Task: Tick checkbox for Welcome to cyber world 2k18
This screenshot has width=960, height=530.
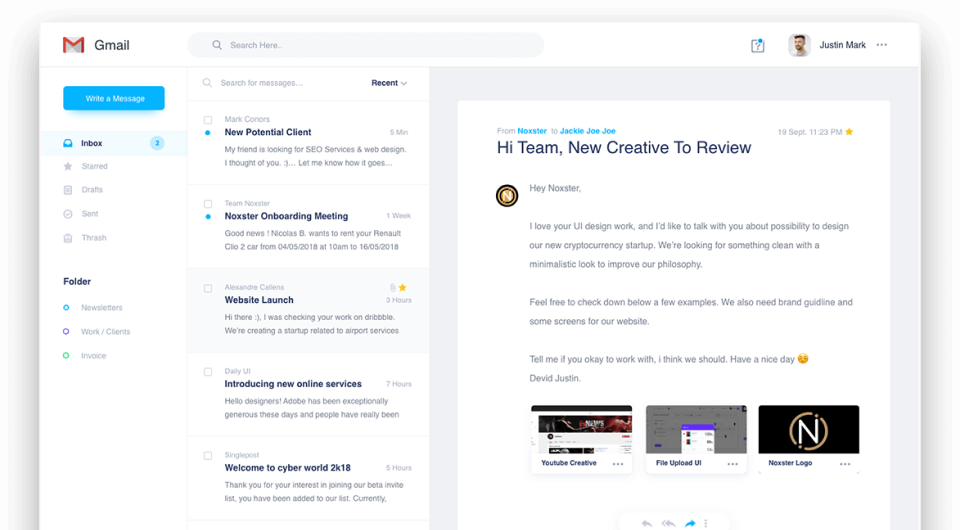Action: [x=208, y=456]
